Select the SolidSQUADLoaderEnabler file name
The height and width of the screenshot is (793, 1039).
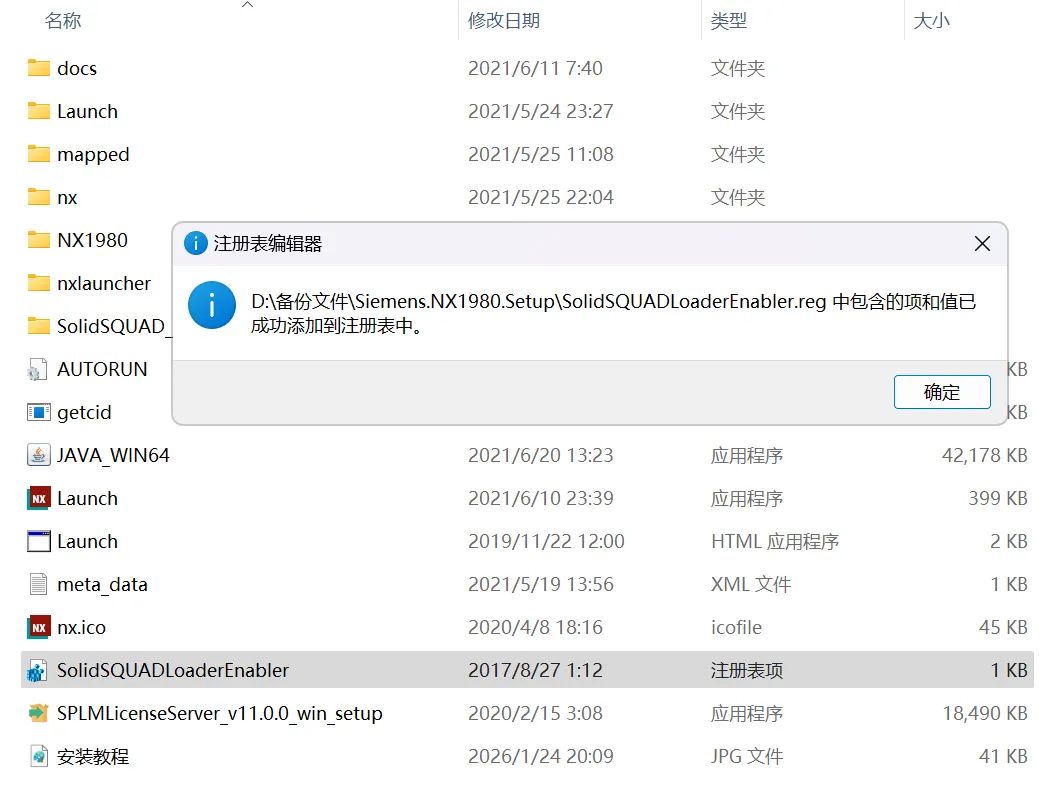pos(173,670)
